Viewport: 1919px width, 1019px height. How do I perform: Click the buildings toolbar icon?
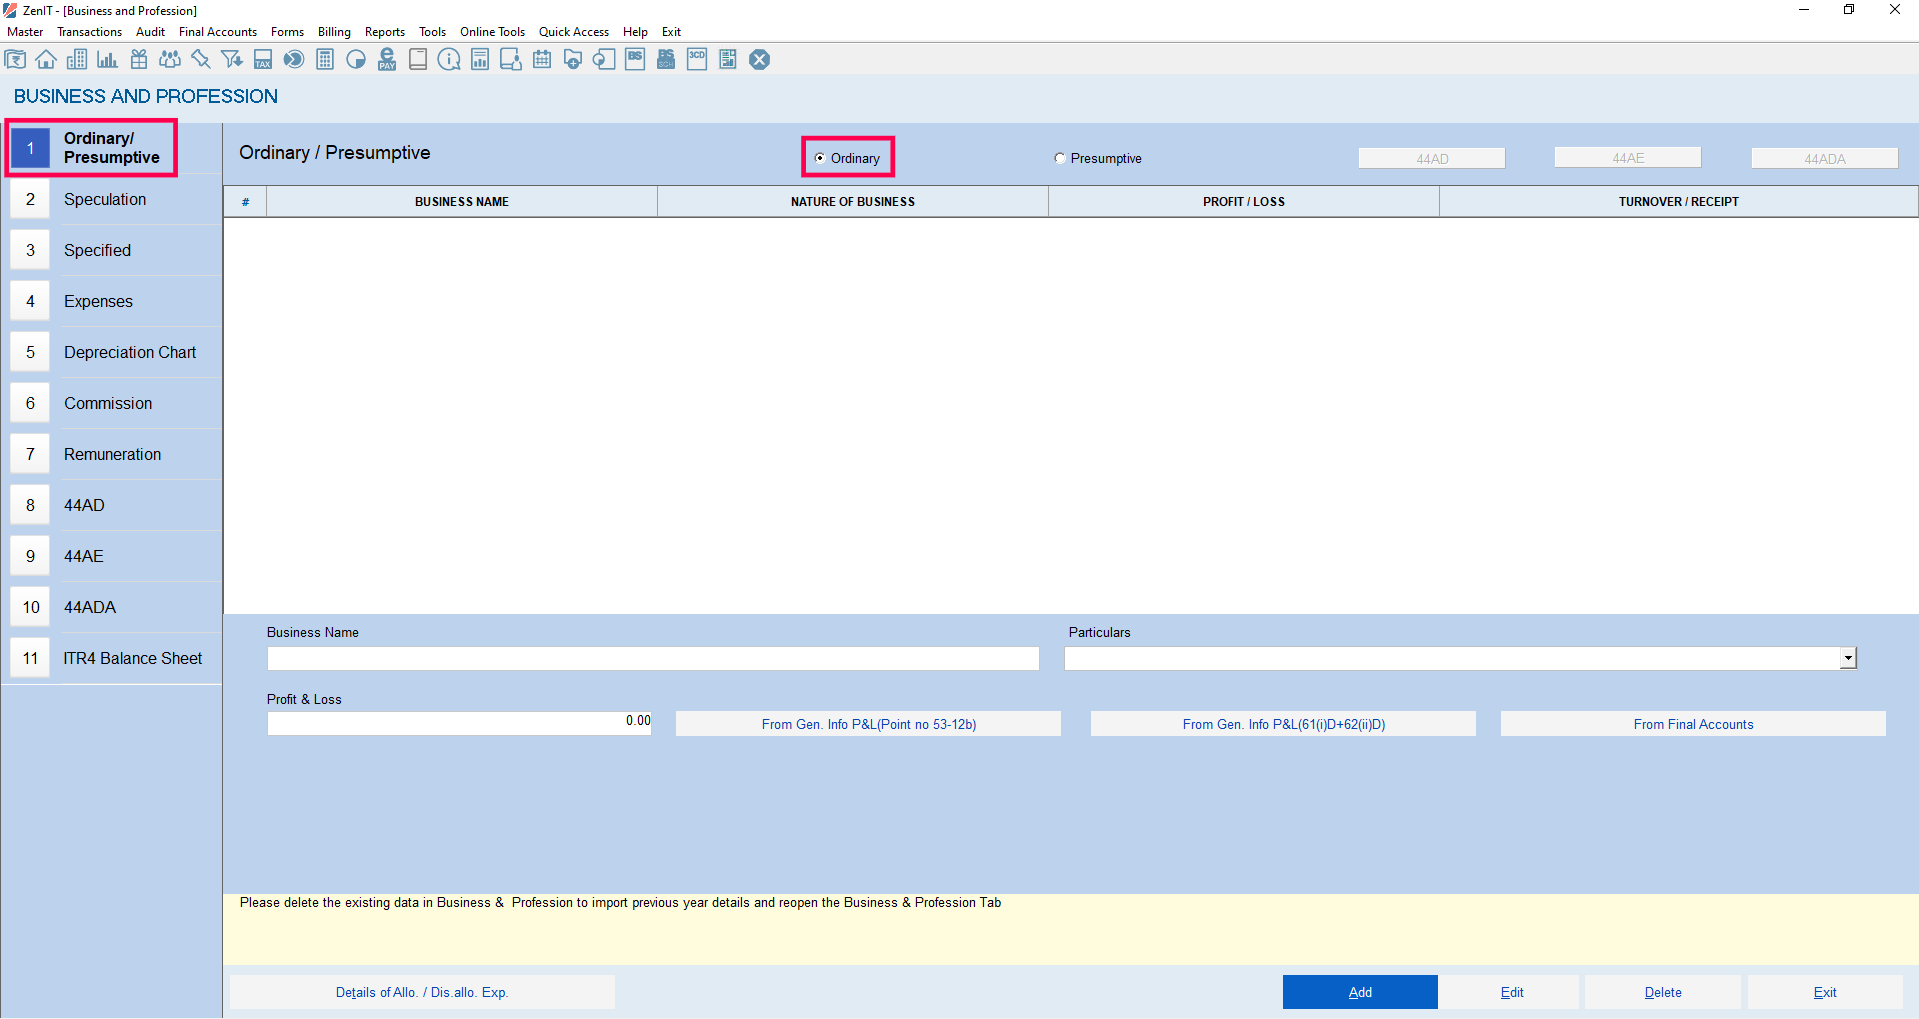tap(77, 60)
